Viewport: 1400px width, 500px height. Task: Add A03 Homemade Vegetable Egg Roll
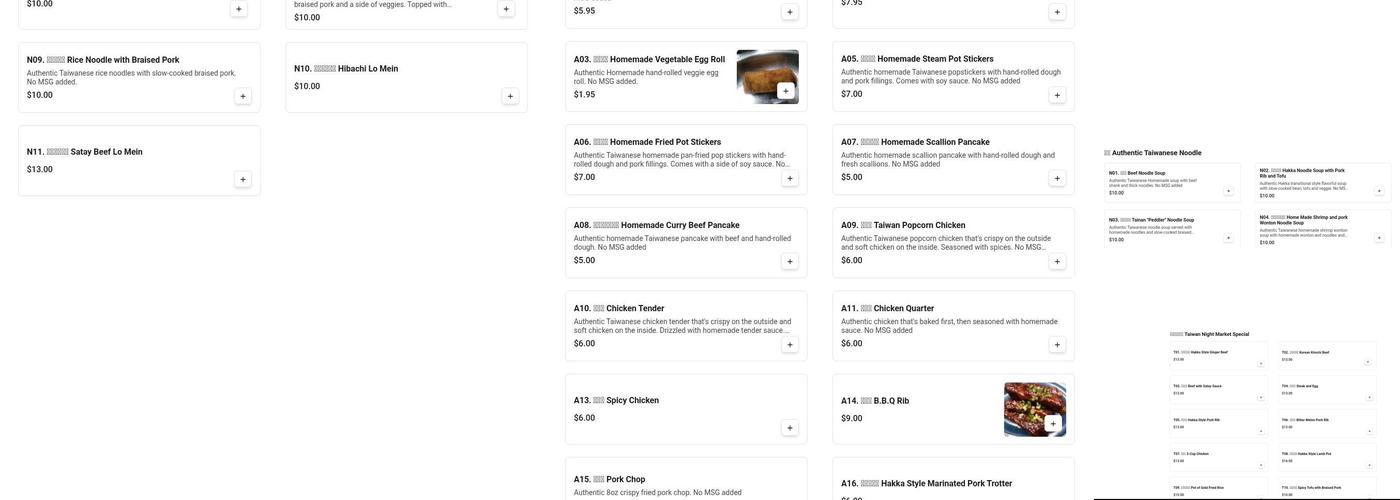pos(785,91)
